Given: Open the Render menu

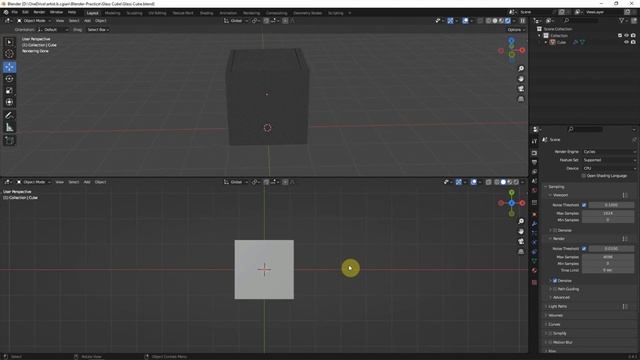Looking at the screenshot, I should pyautogui.click(x=39, y=13).
